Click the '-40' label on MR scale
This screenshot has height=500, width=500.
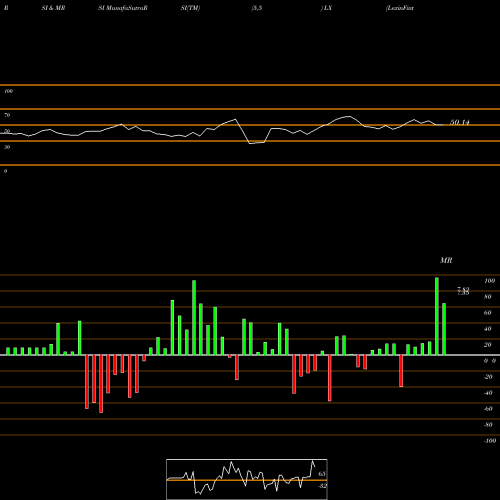[x=488, y=393]
